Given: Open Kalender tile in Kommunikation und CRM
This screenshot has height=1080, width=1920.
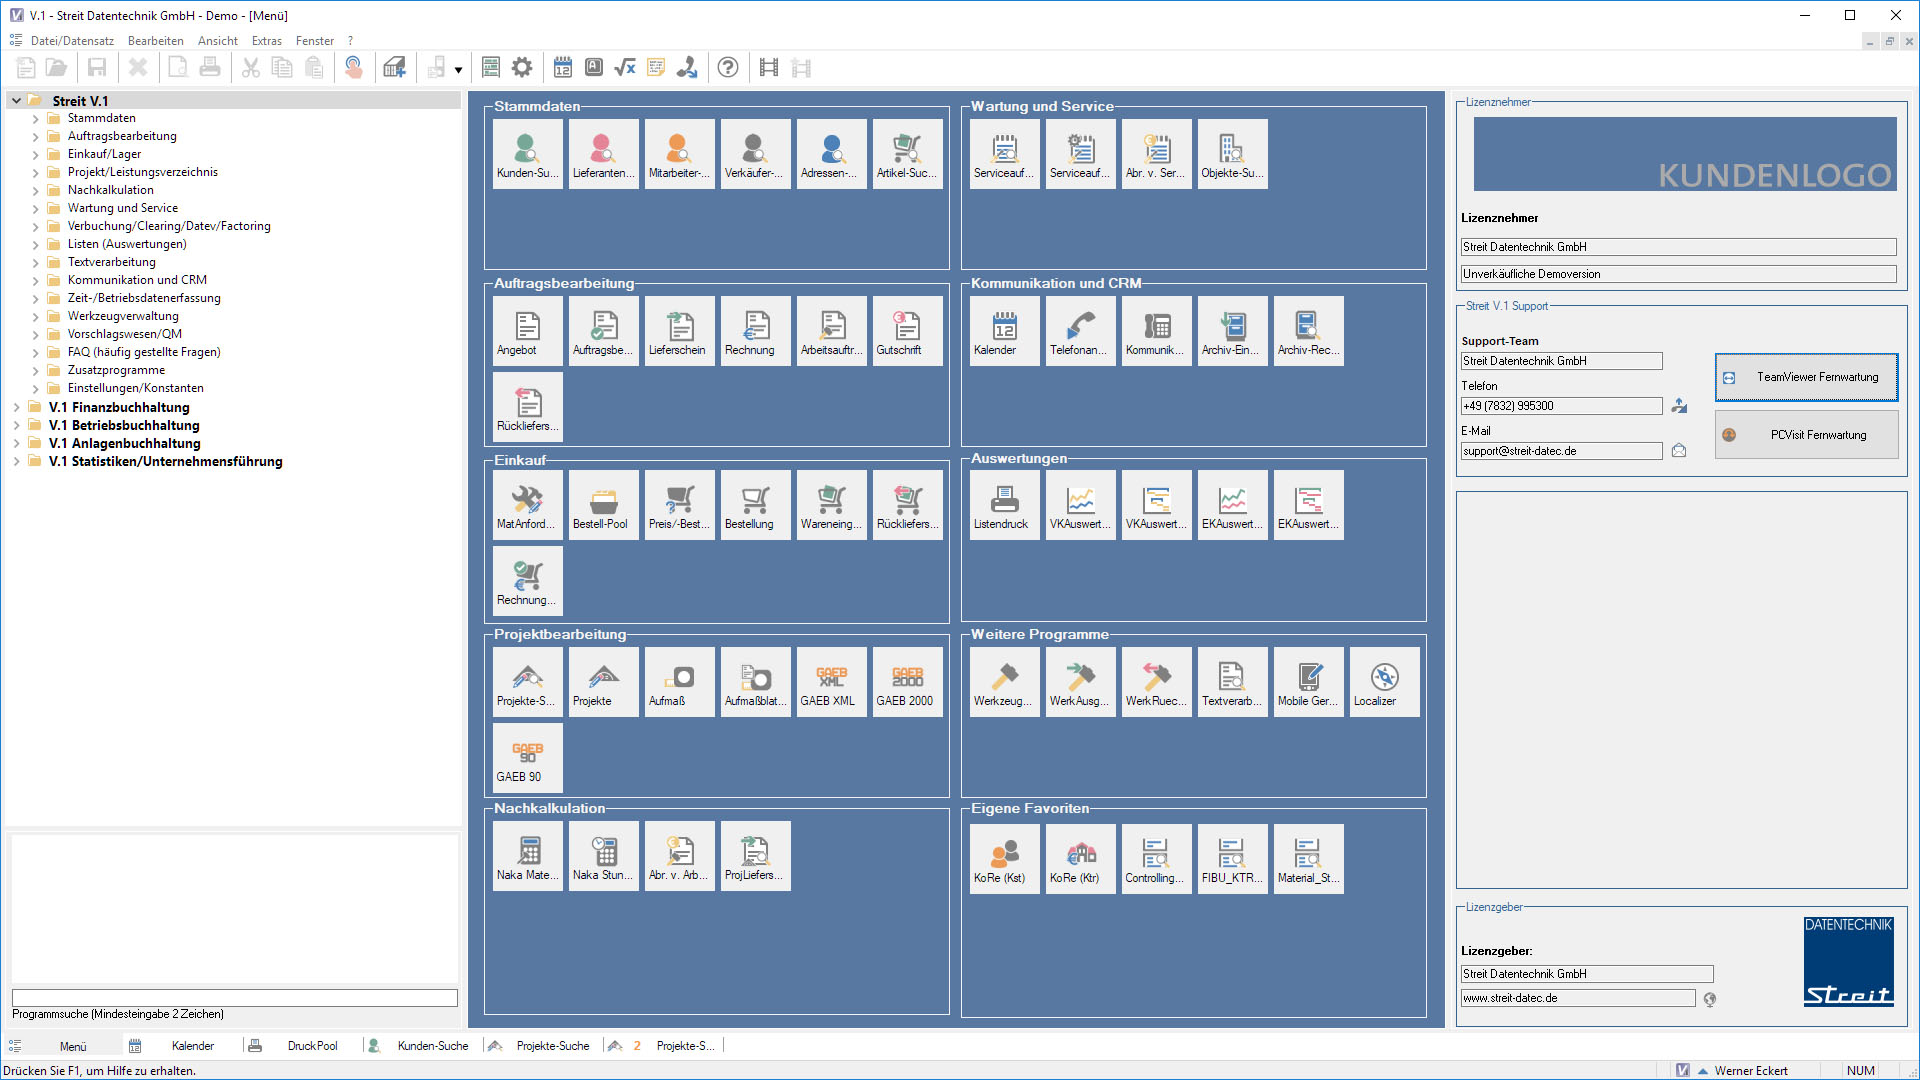Looking at the screenshot, I should pos(1004,331).
